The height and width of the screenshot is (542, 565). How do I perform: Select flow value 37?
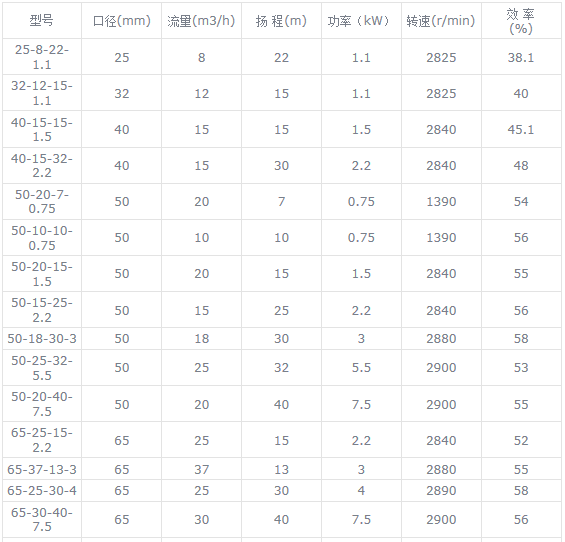201,469
